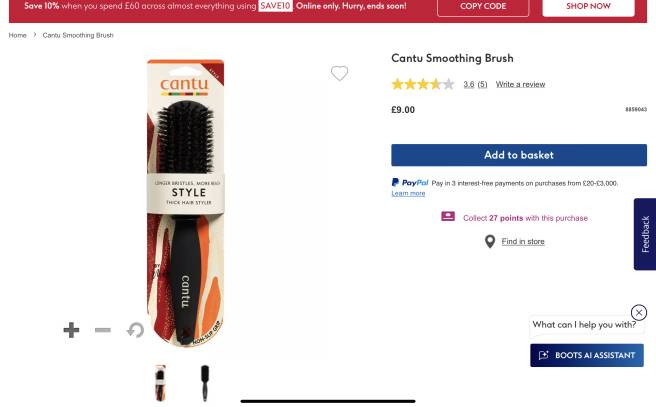Click the Advantage card points icon
Image resolution: width=656 pixels, height=407 pixels.
(x=448, y=217)
